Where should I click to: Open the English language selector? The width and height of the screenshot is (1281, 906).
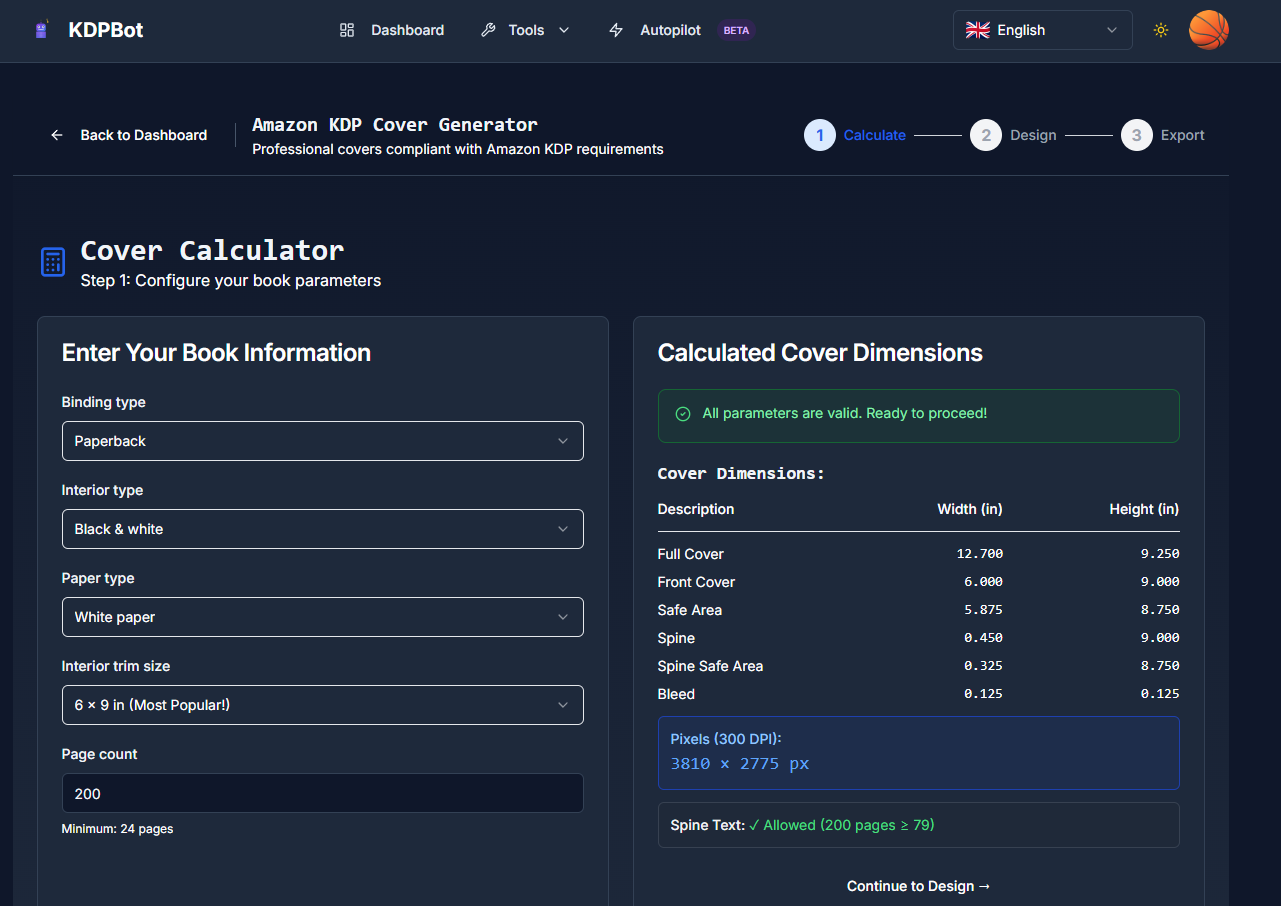(x=1042, y=30)
